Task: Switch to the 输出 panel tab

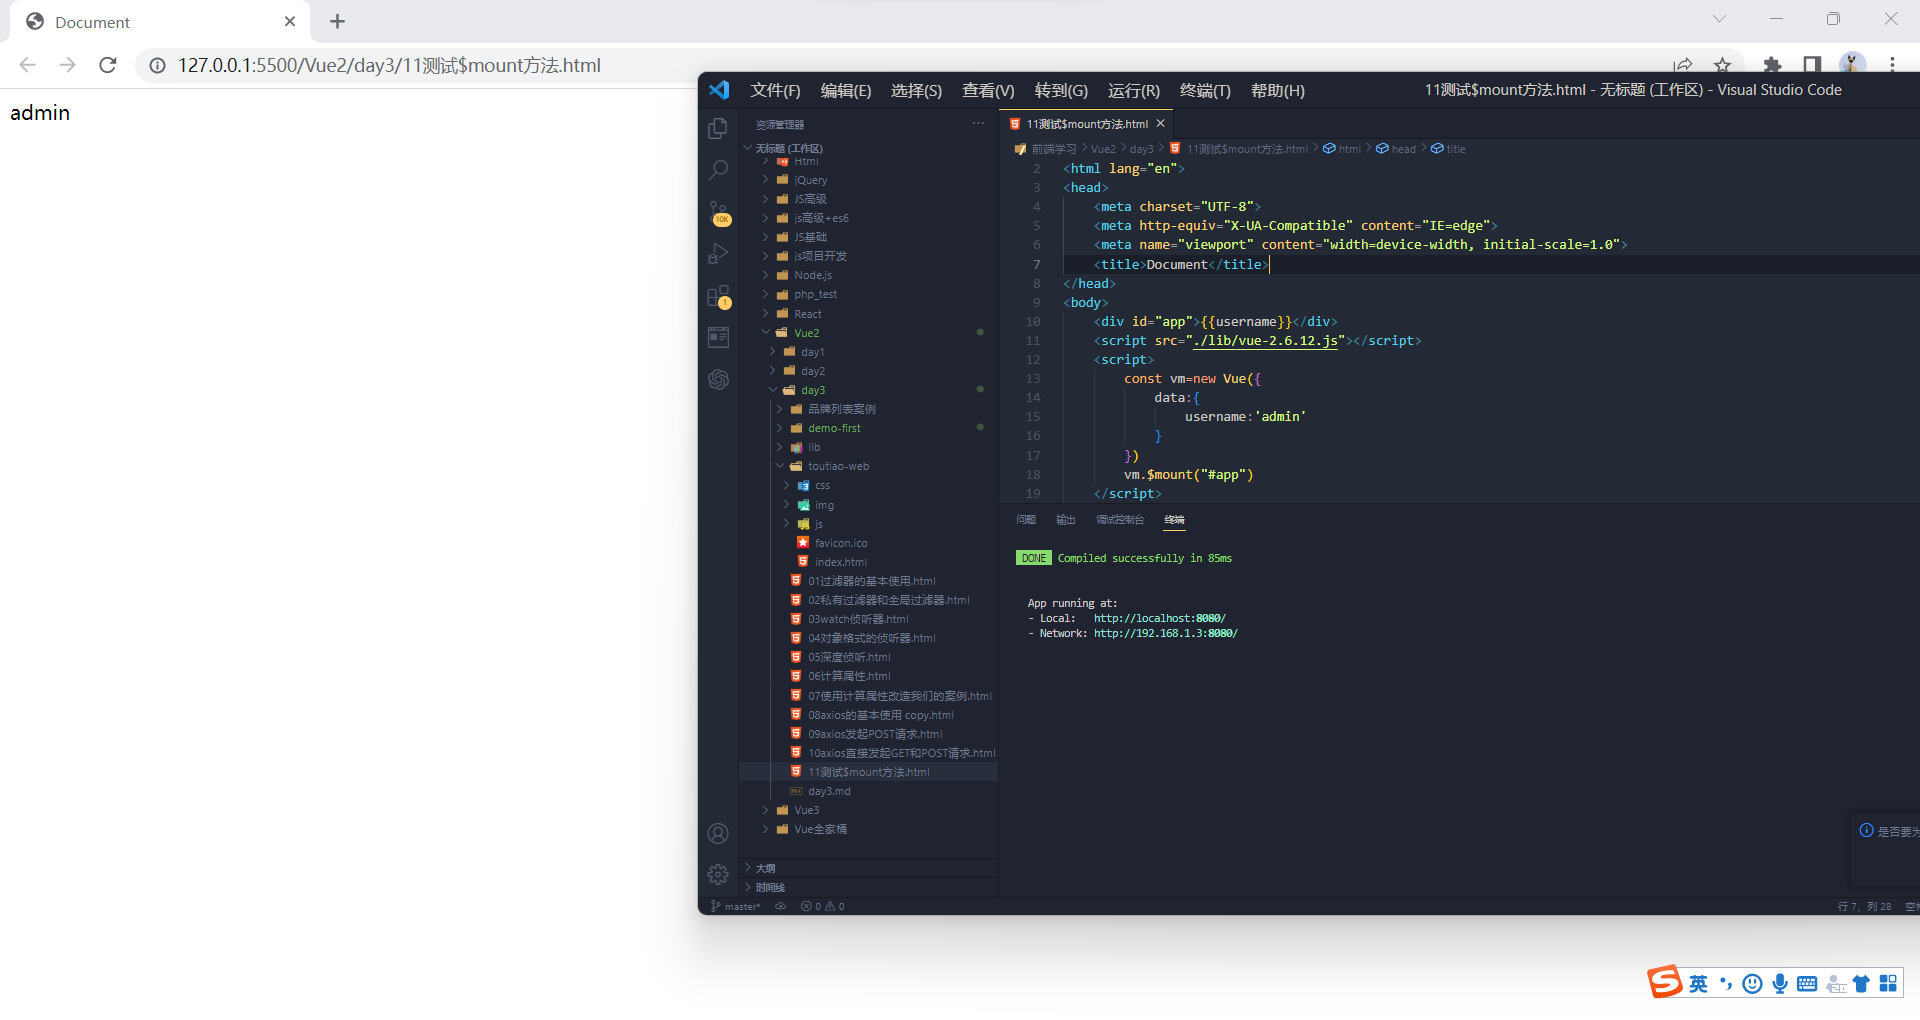Action: point(1064,520)
